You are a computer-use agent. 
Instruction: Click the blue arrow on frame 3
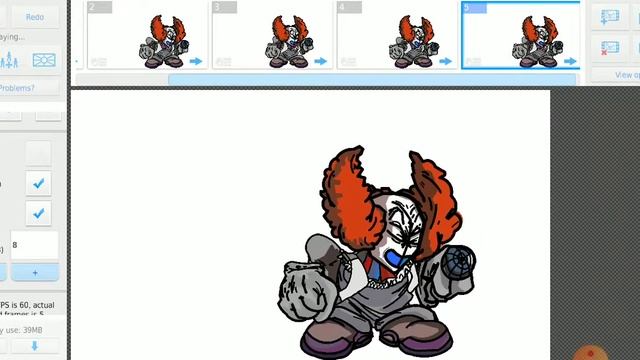pyautogui.click(x=321, y=61)
